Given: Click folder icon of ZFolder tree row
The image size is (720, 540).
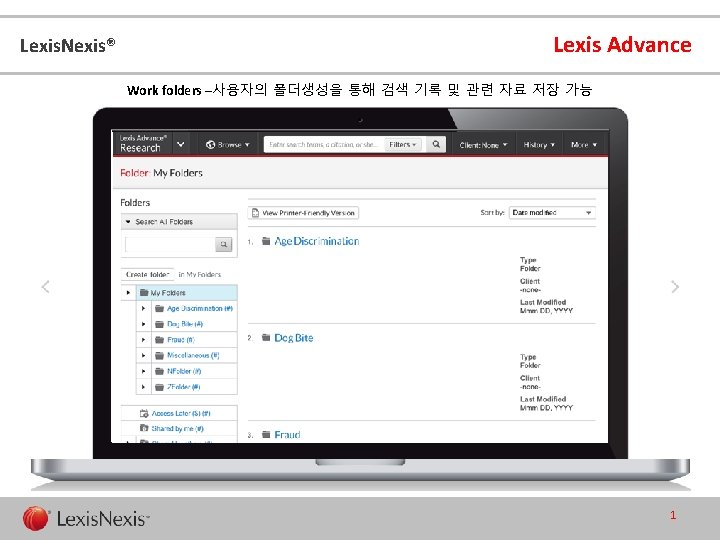Looking at the screenshot, I should (x=159, y=387).
